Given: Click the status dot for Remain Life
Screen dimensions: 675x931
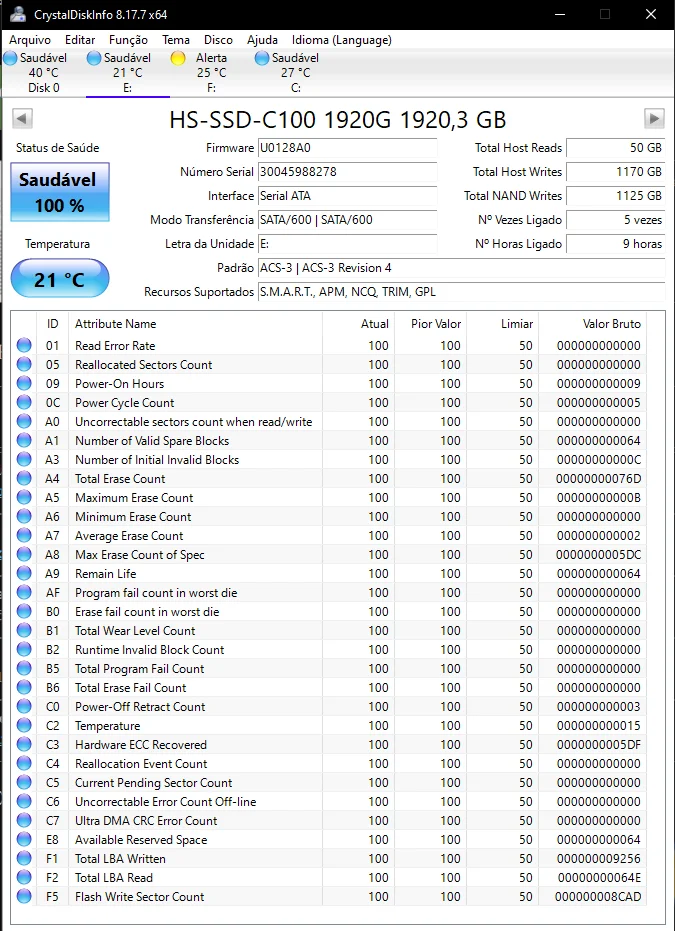Looking at the screenshot, I should pyautogui.click(x=24, y=574).
